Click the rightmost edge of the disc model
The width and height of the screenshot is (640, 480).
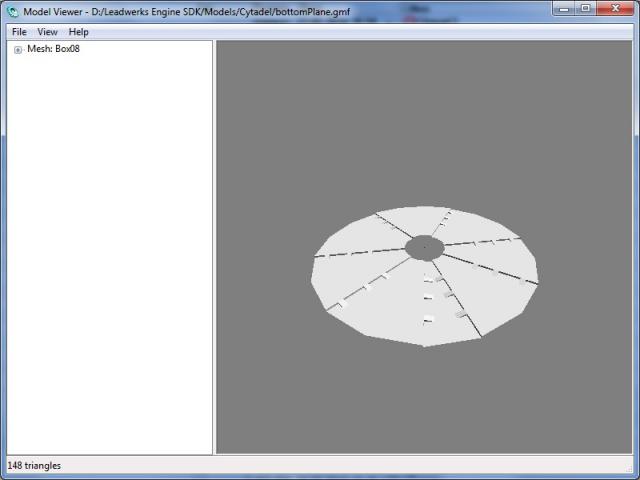[537, 268]
